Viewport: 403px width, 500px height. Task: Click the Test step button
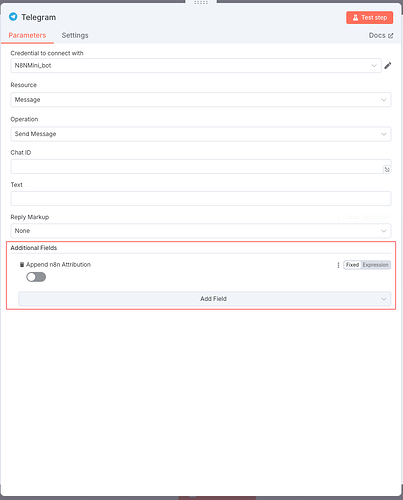tap(370, 18)
